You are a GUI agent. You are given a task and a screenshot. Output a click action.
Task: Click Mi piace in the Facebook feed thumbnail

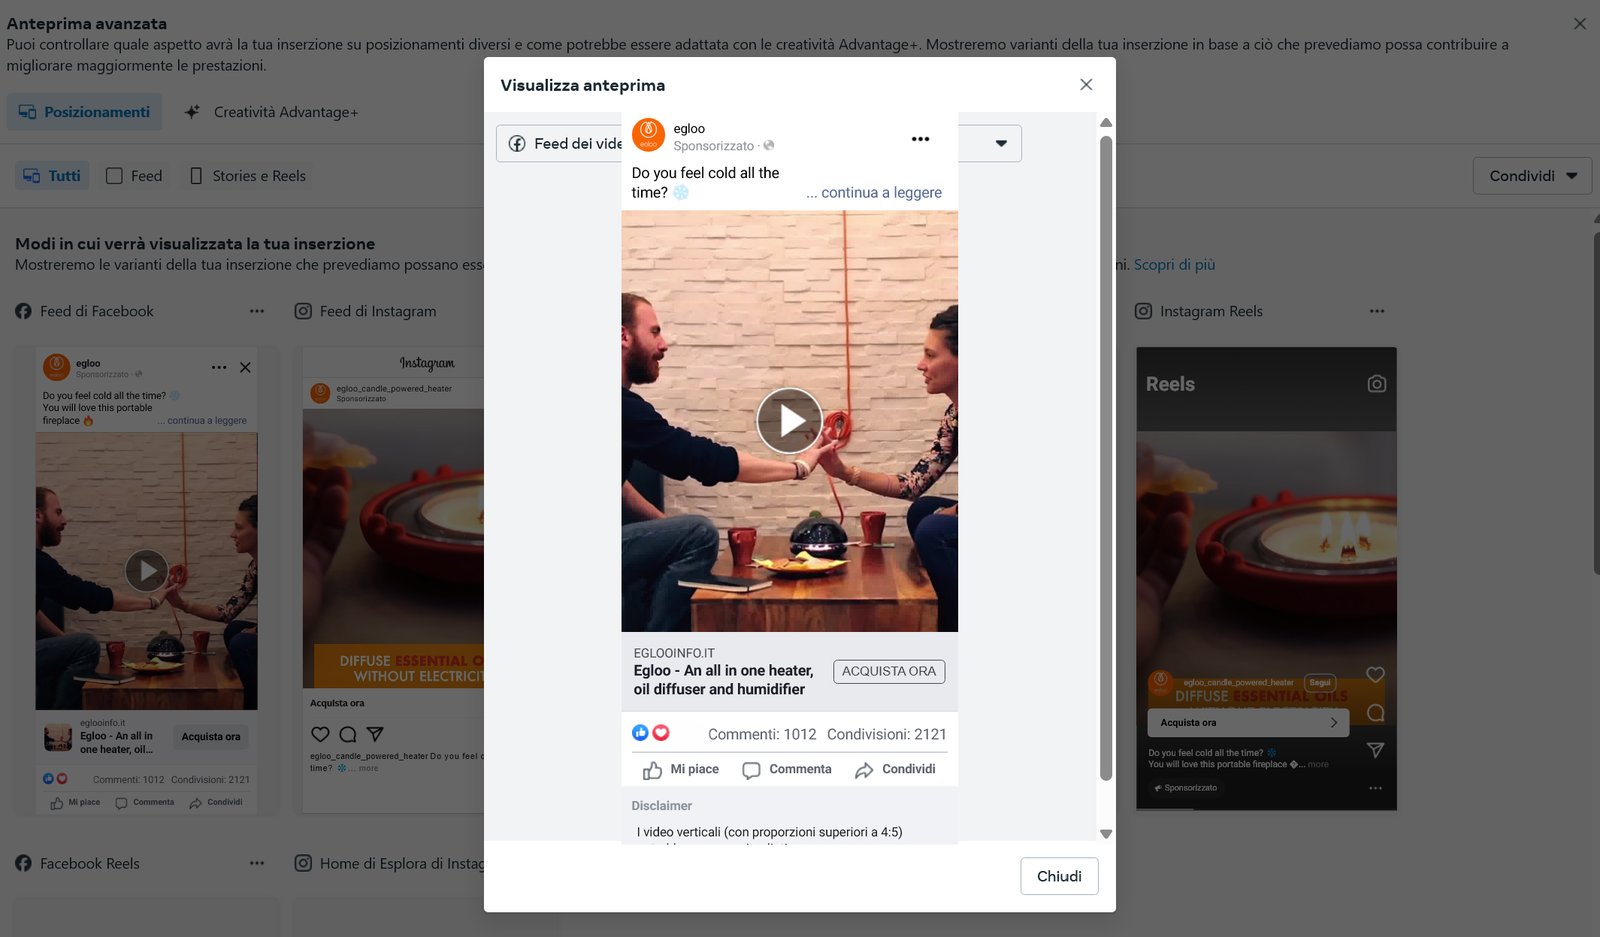[x=75, y=802]
